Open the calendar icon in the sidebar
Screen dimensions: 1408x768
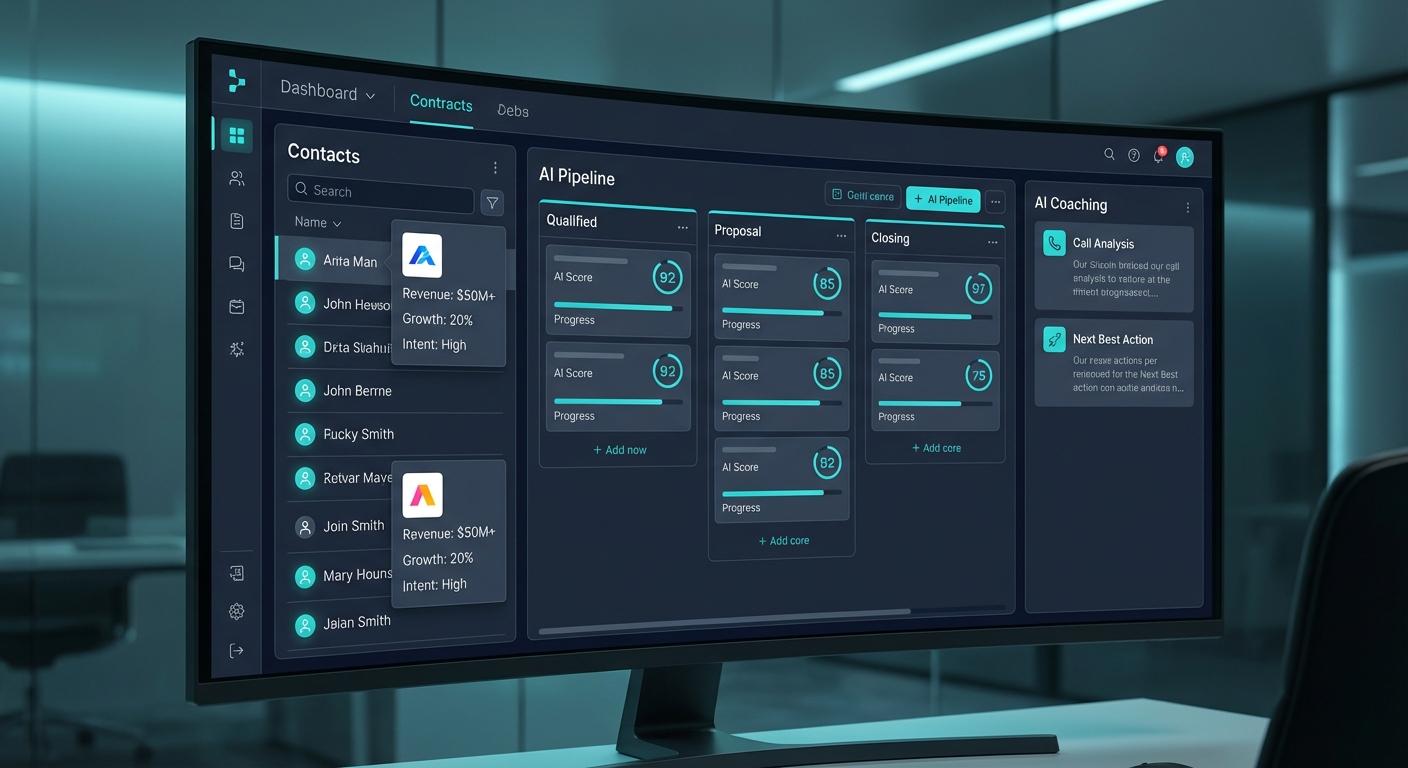(236, 306)
